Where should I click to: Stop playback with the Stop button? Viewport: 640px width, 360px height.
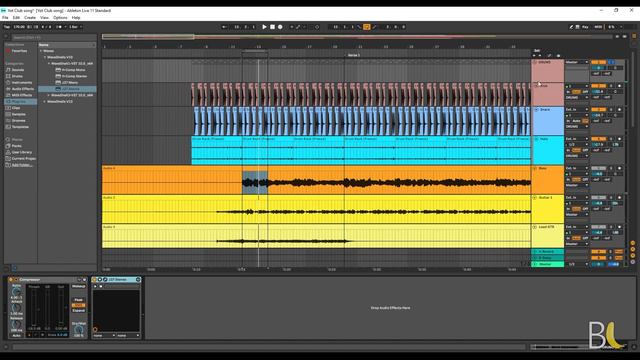[x=272, y=27]
